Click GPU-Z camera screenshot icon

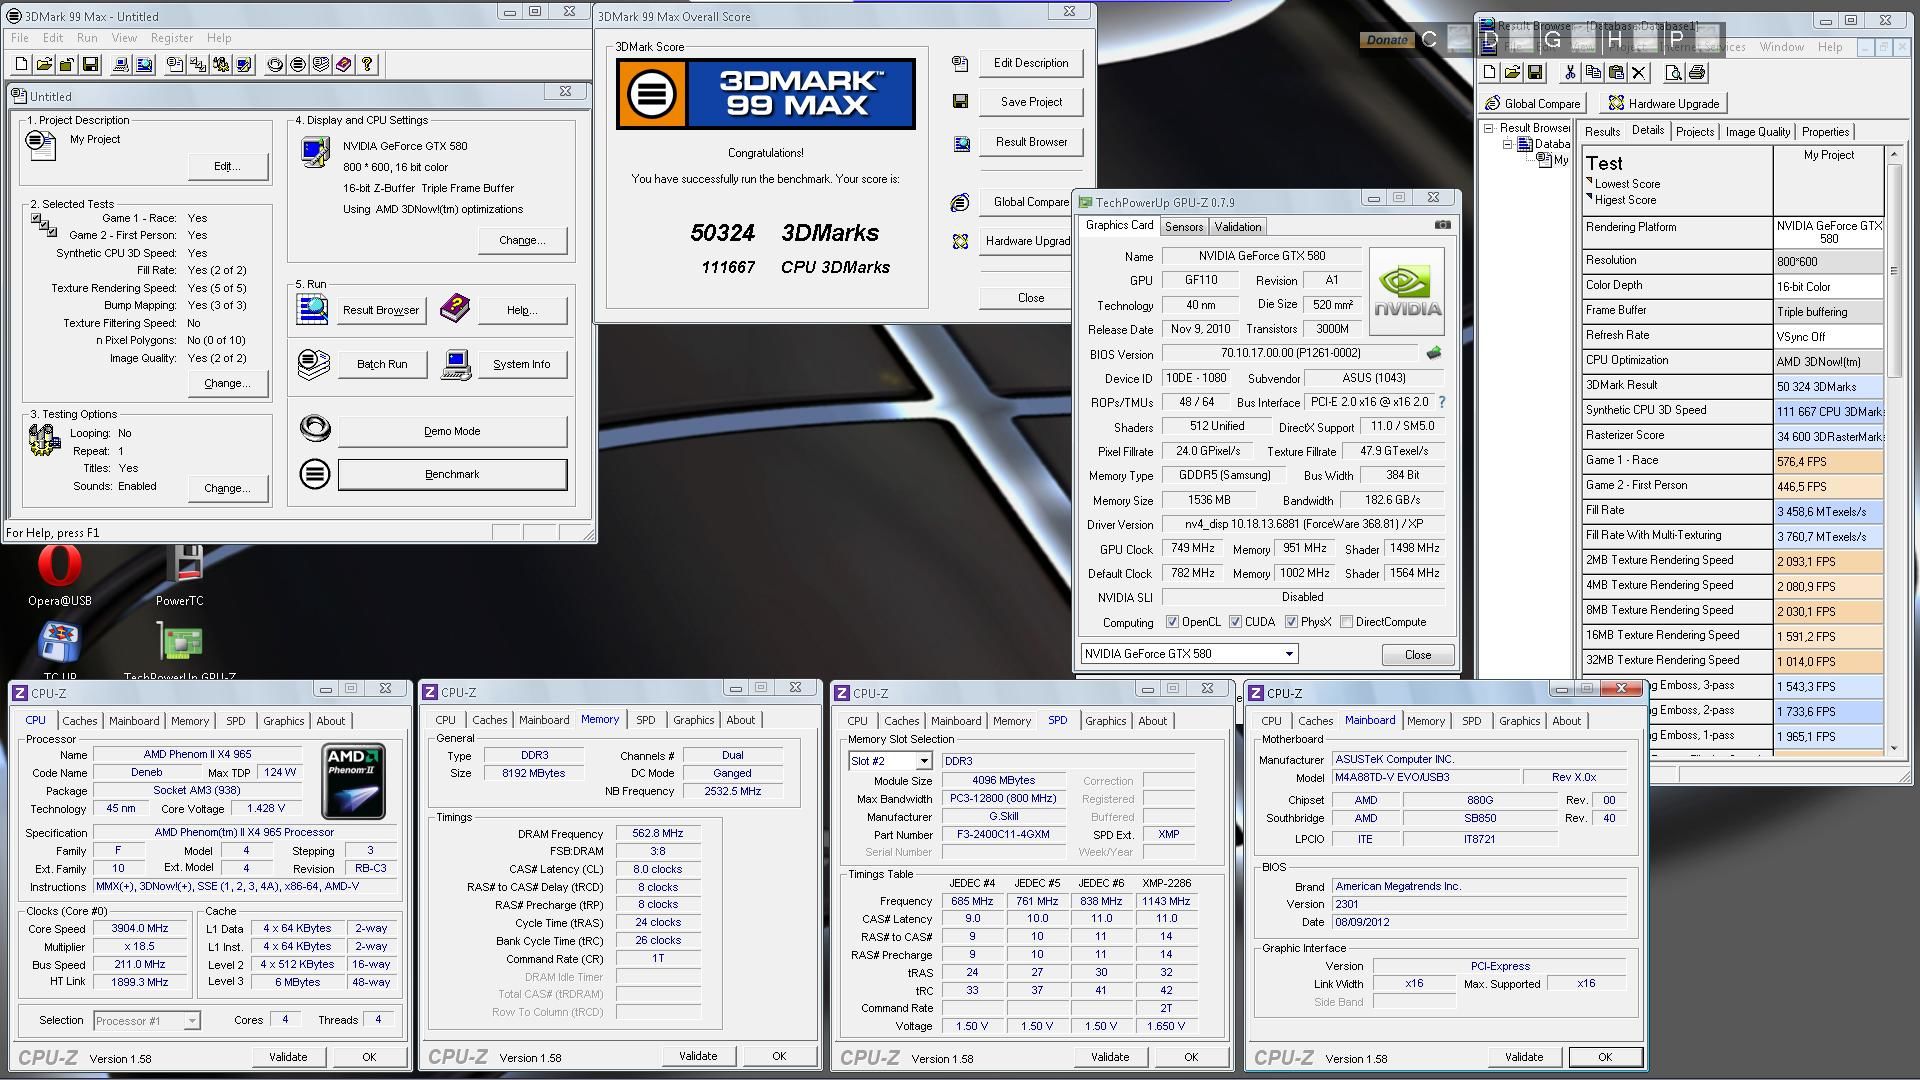[1442, 225]
